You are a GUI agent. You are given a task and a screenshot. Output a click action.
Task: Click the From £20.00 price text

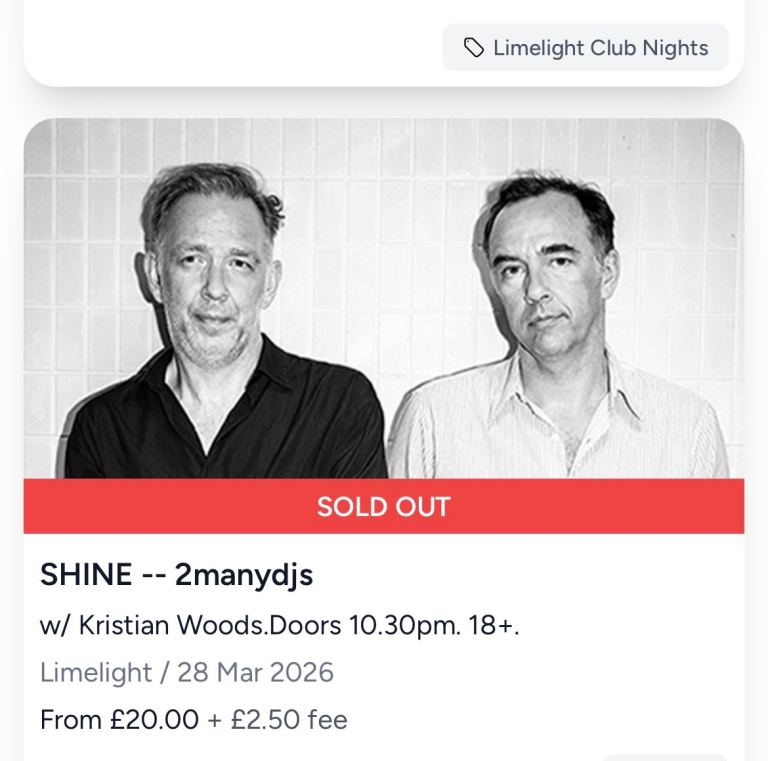119,719
